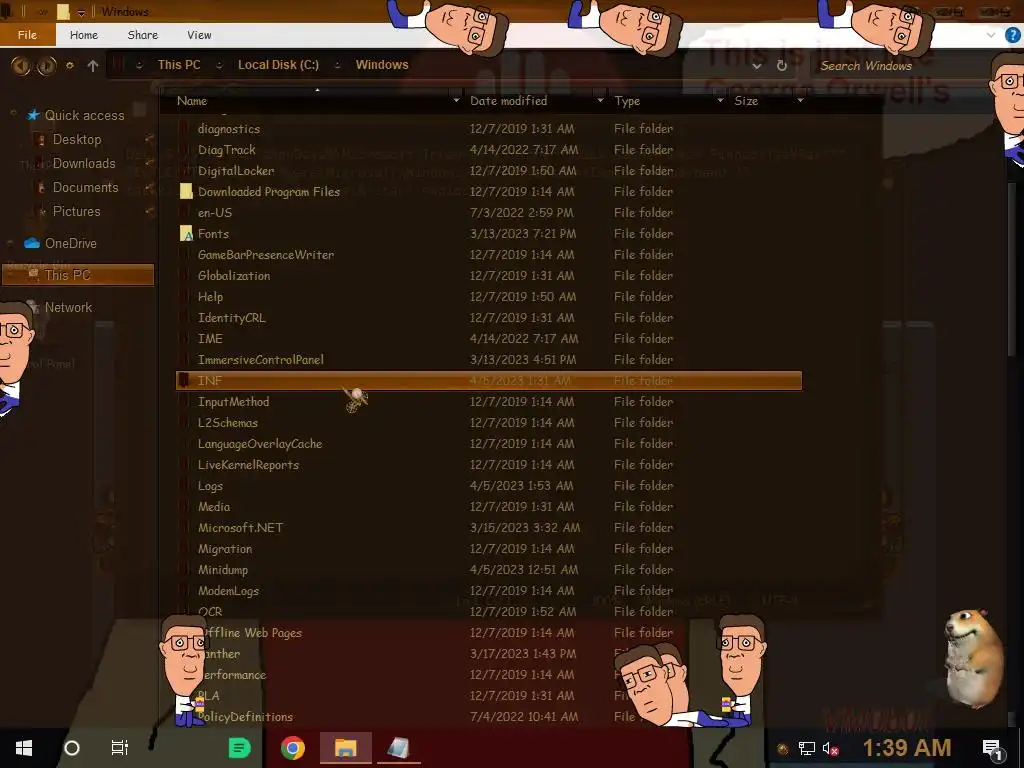The width and height of the screenshot is (1024, 768).
Task: Open the File ribbon tab
Action: click(x=27, y=35)
